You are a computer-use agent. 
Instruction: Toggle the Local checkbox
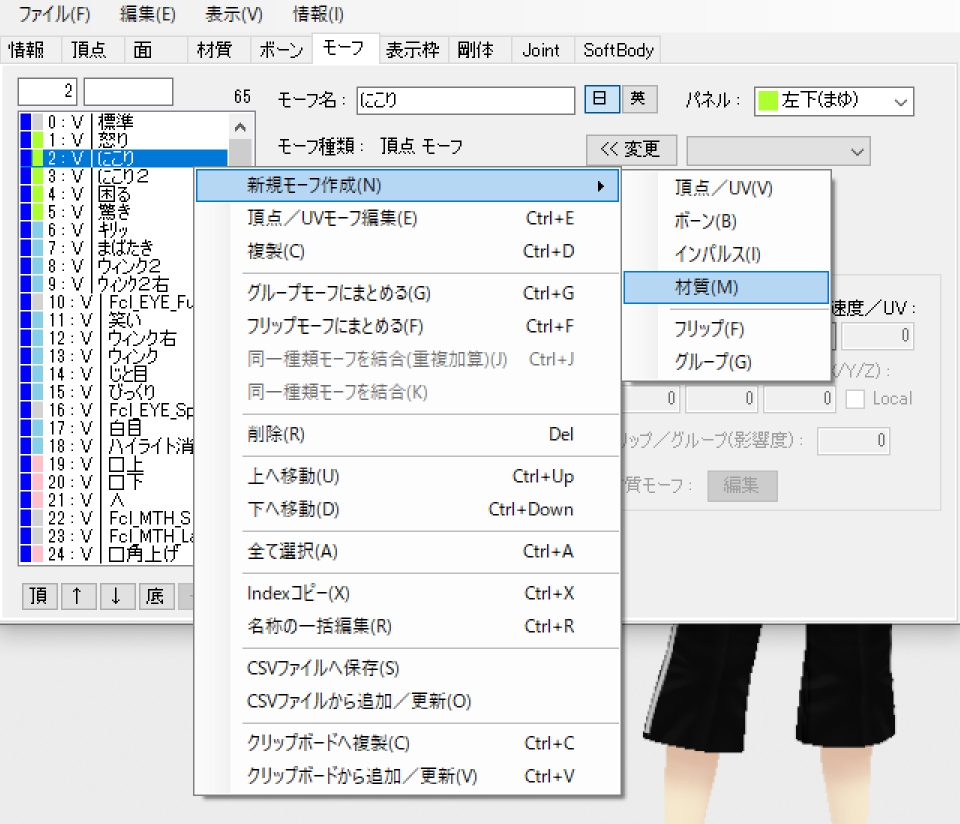(x=855, y=399)
